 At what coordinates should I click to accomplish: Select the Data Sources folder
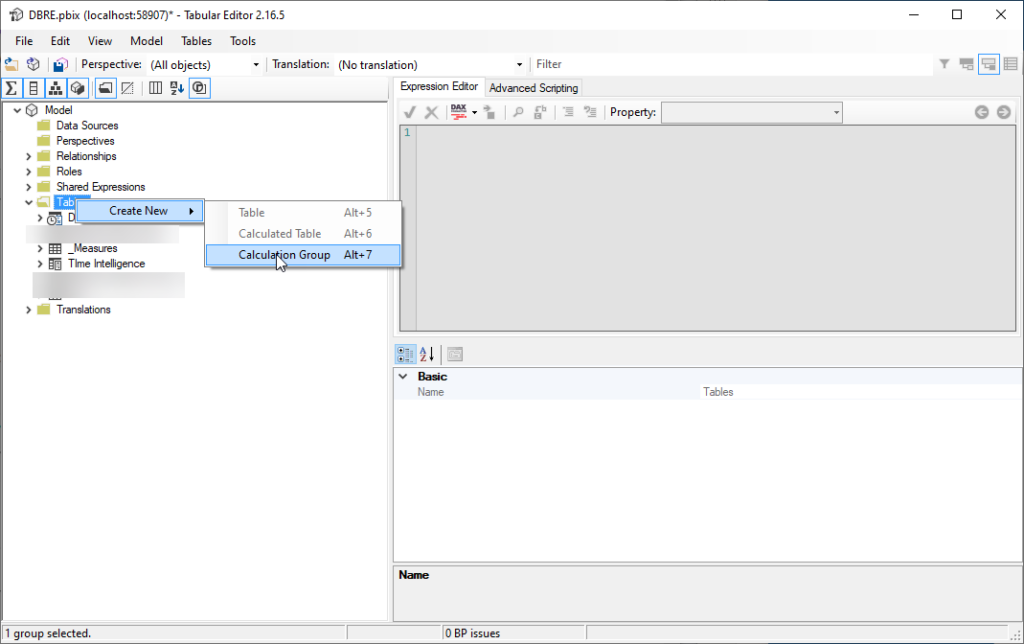click(x=87, y=125)
